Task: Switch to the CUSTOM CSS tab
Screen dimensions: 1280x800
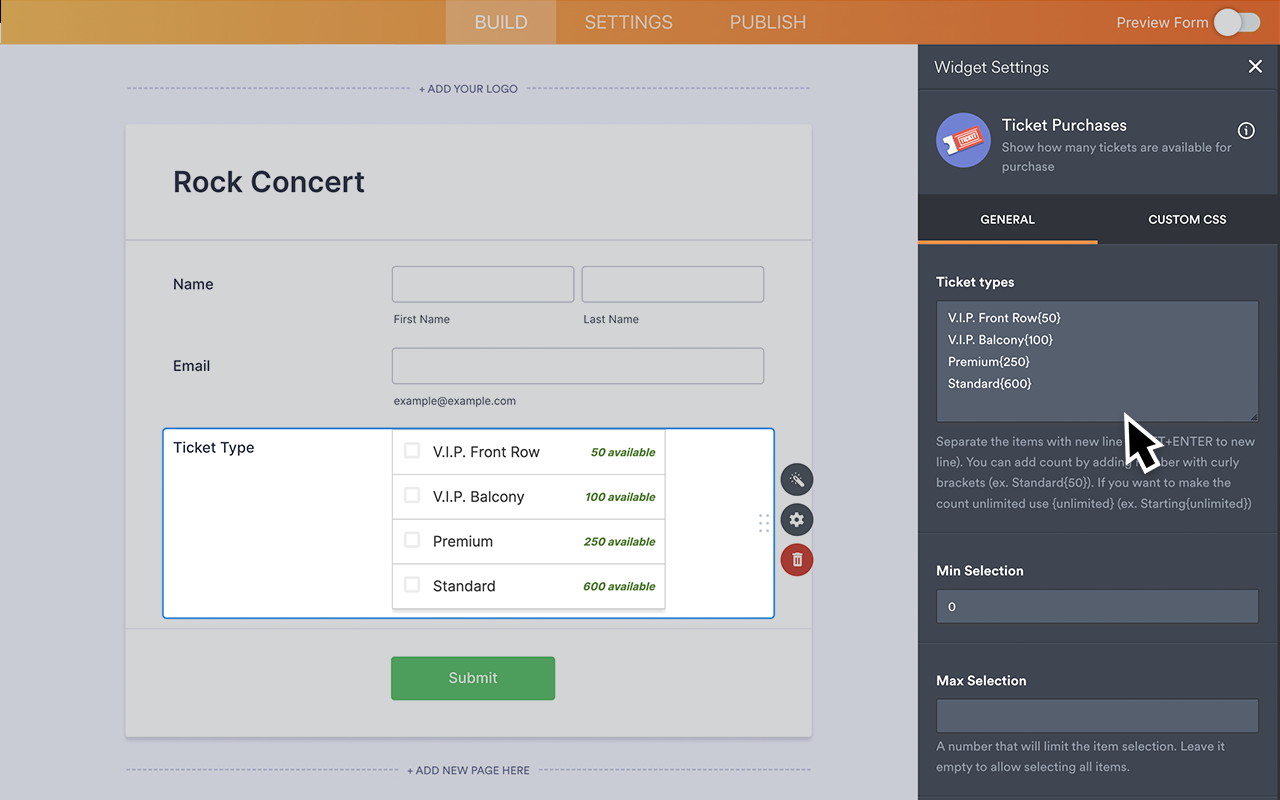Action: (x=1187, y=219)
